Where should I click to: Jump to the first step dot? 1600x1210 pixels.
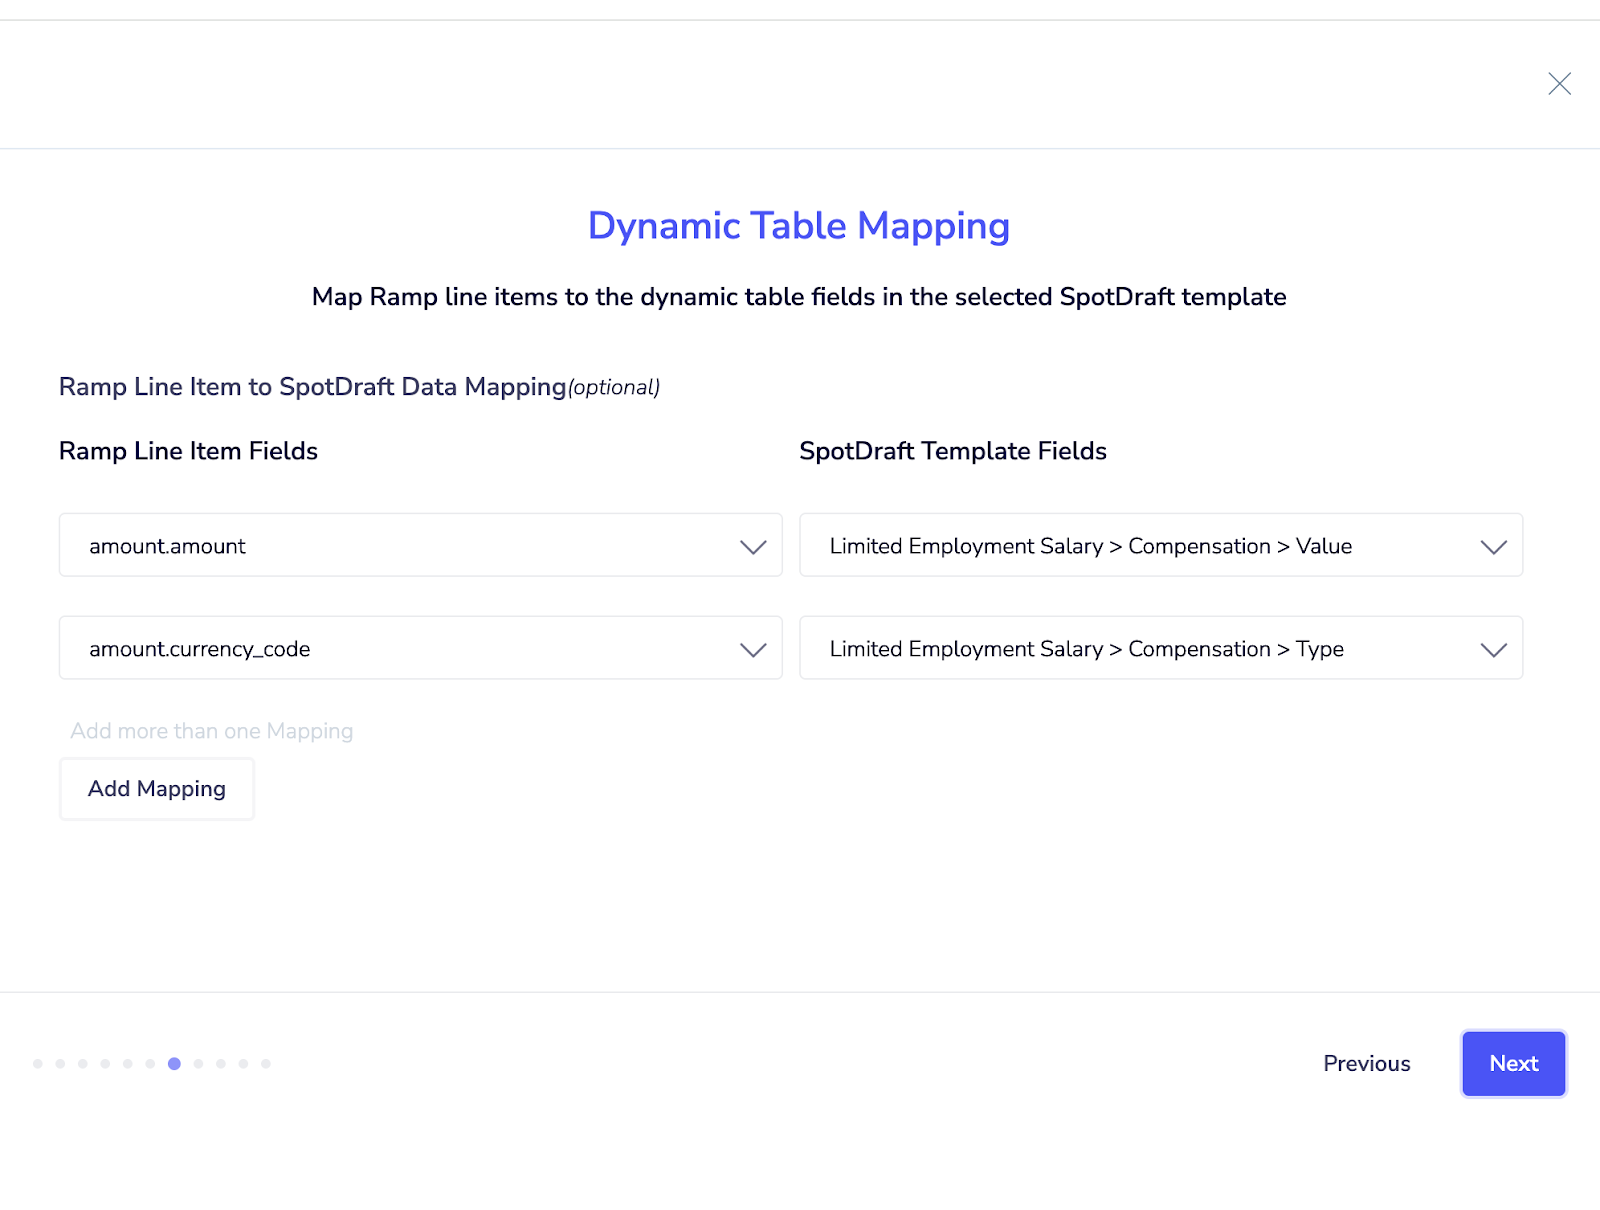[x=38, y=1064]
